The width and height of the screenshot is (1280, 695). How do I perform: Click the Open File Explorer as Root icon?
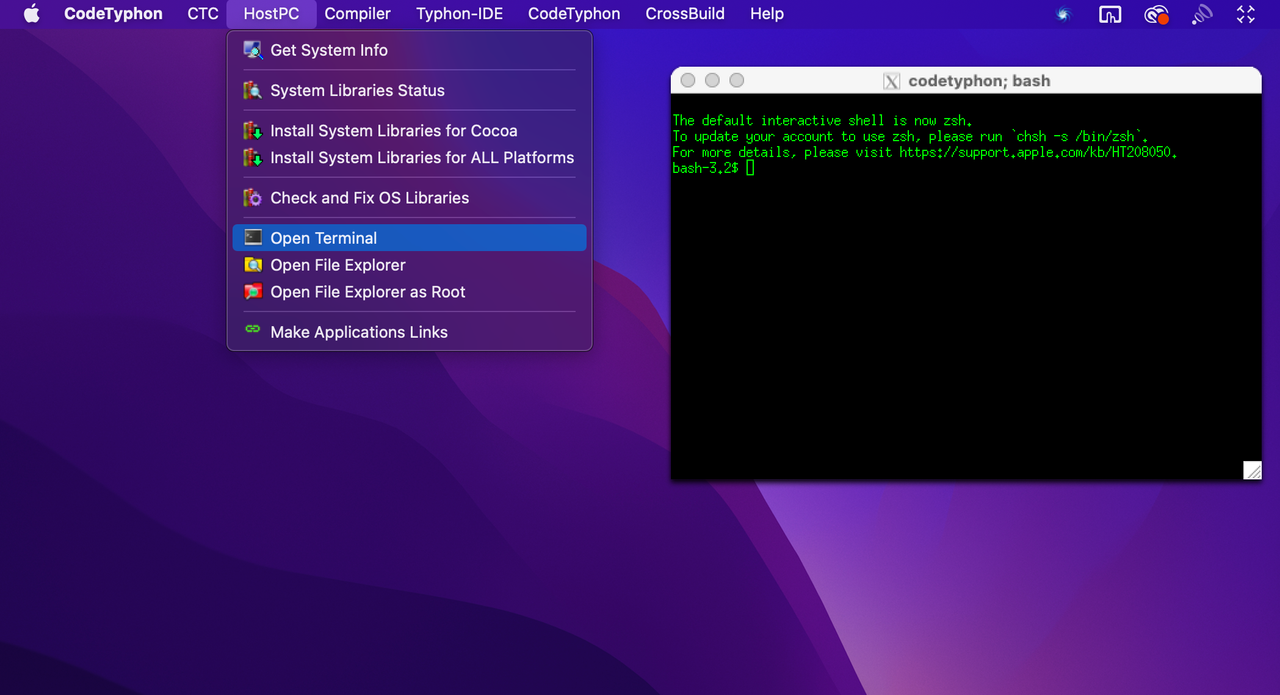pyautogui.click(x=253, y=292)
